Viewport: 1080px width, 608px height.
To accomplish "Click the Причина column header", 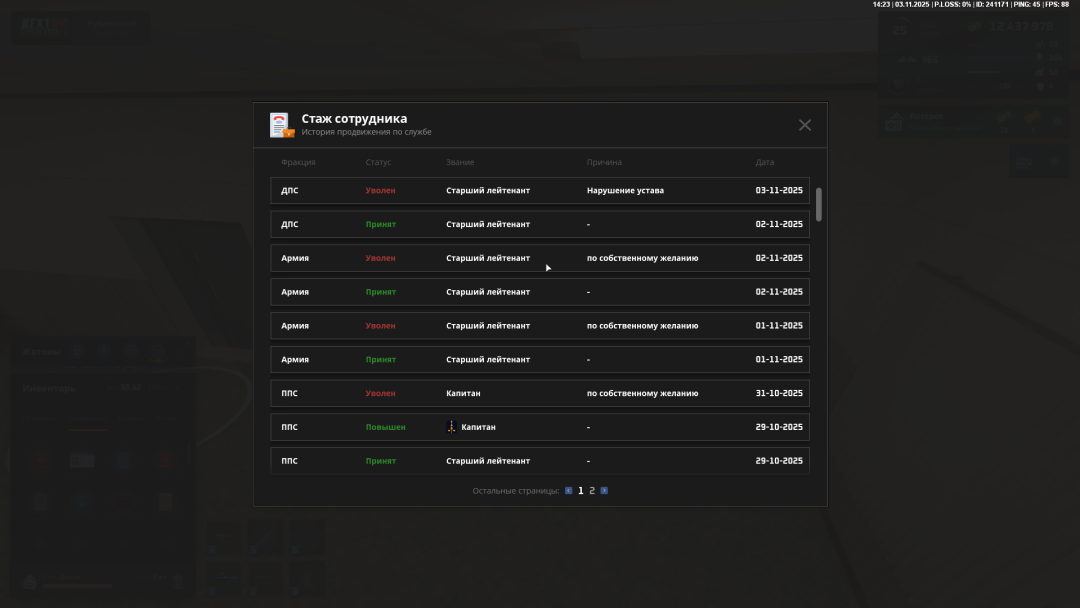I will click(604, 162).
